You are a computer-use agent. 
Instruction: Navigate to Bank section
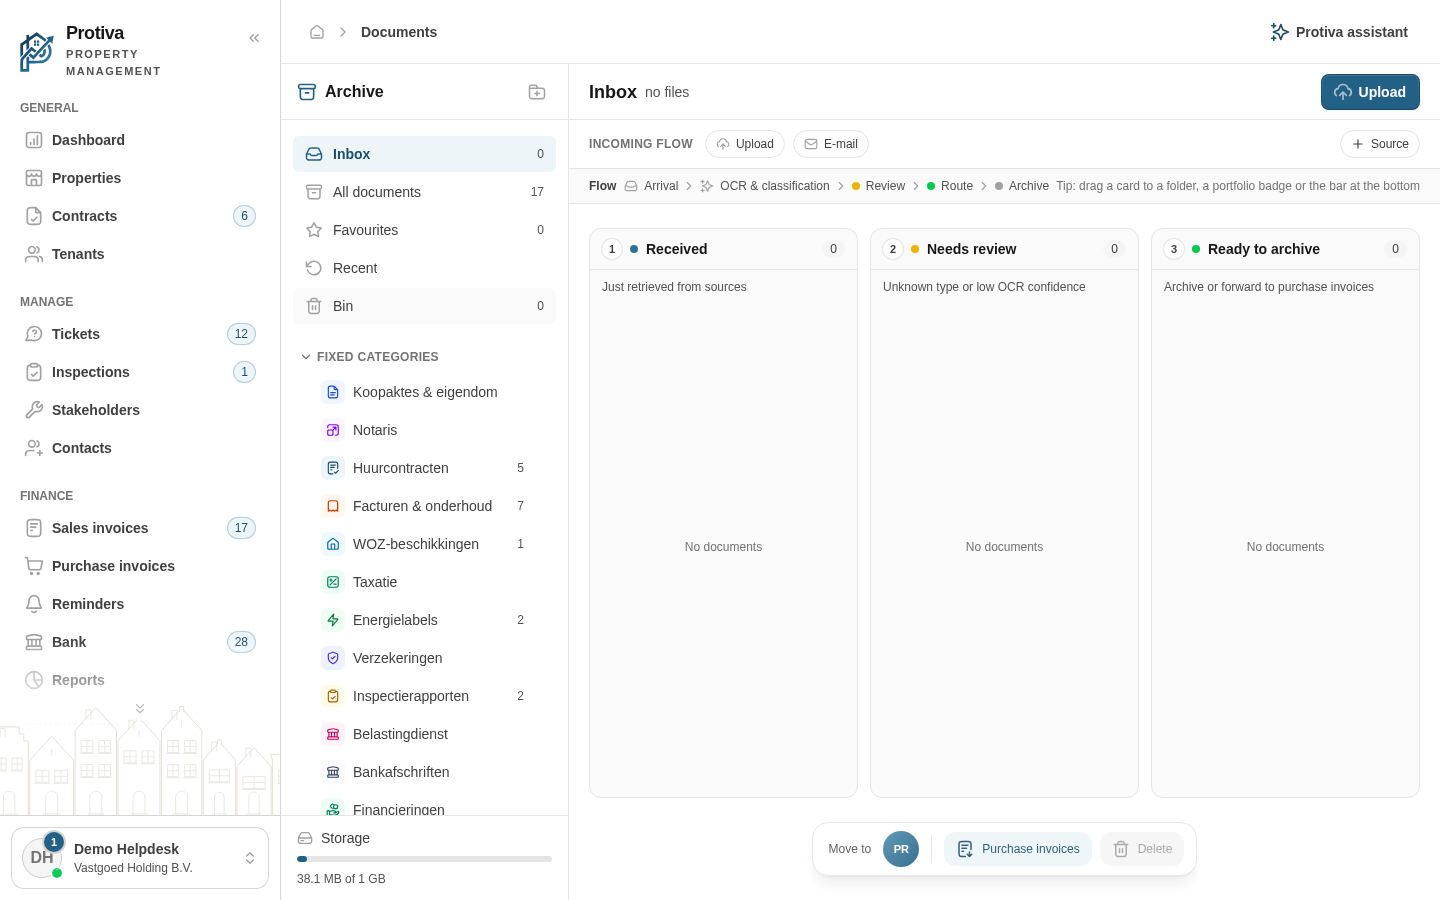[x=140, y=642]
